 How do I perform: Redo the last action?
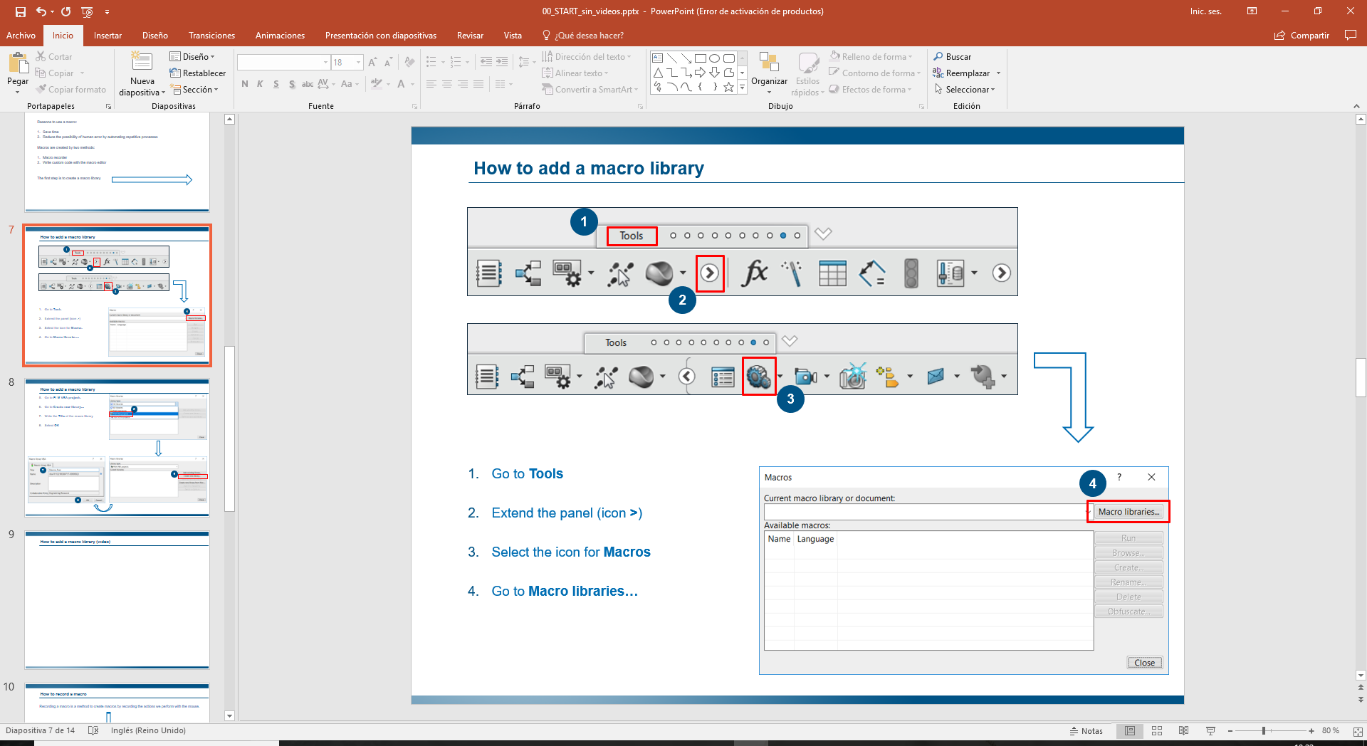[x=66, y=11]
